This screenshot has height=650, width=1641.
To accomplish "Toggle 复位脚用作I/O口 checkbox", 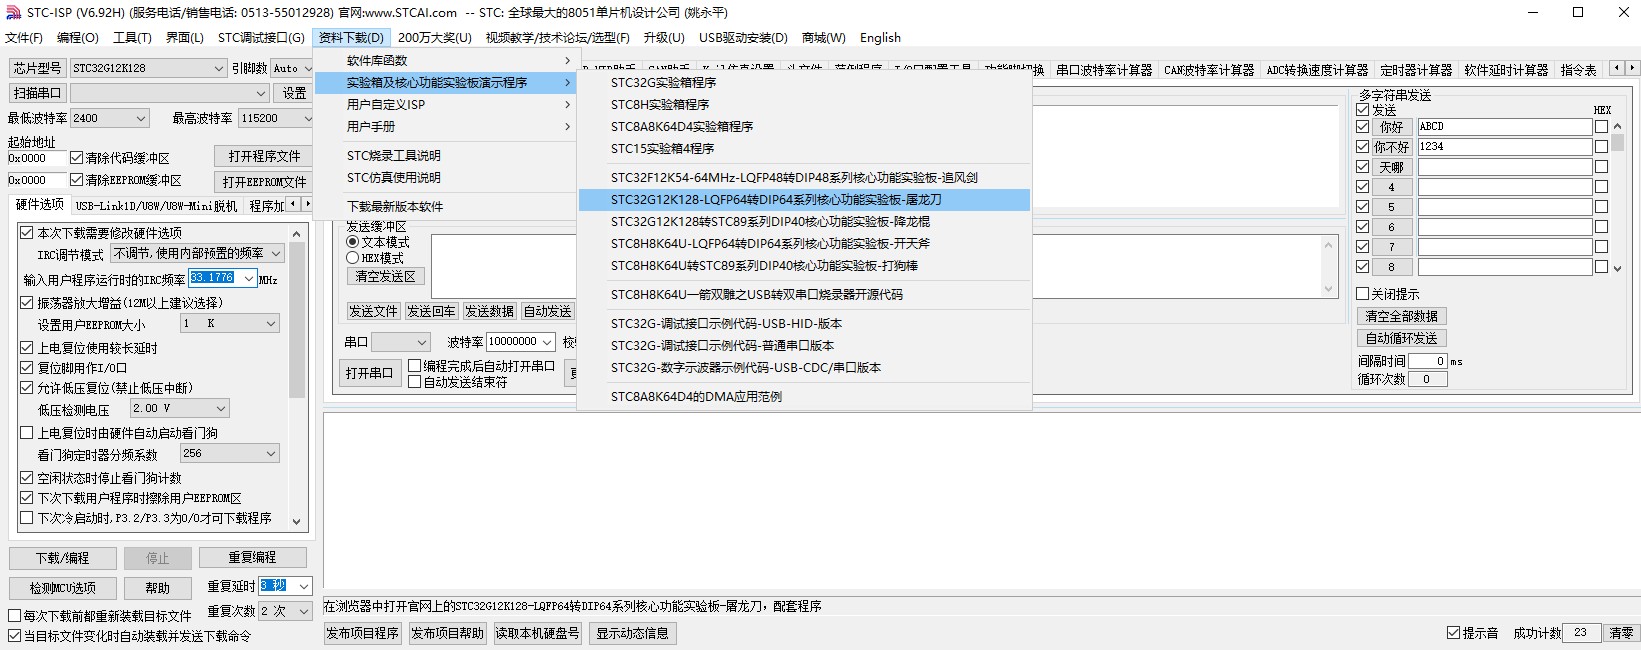I will pyautogui.click(x=27, y=368).
